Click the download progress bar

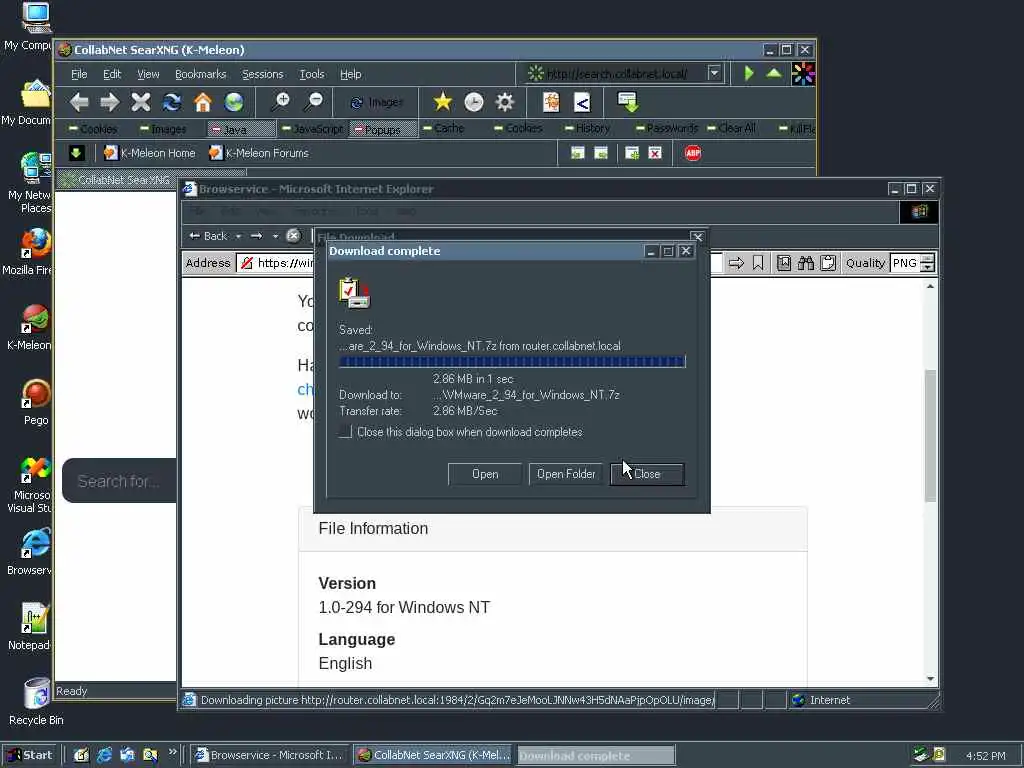[512, 362]
